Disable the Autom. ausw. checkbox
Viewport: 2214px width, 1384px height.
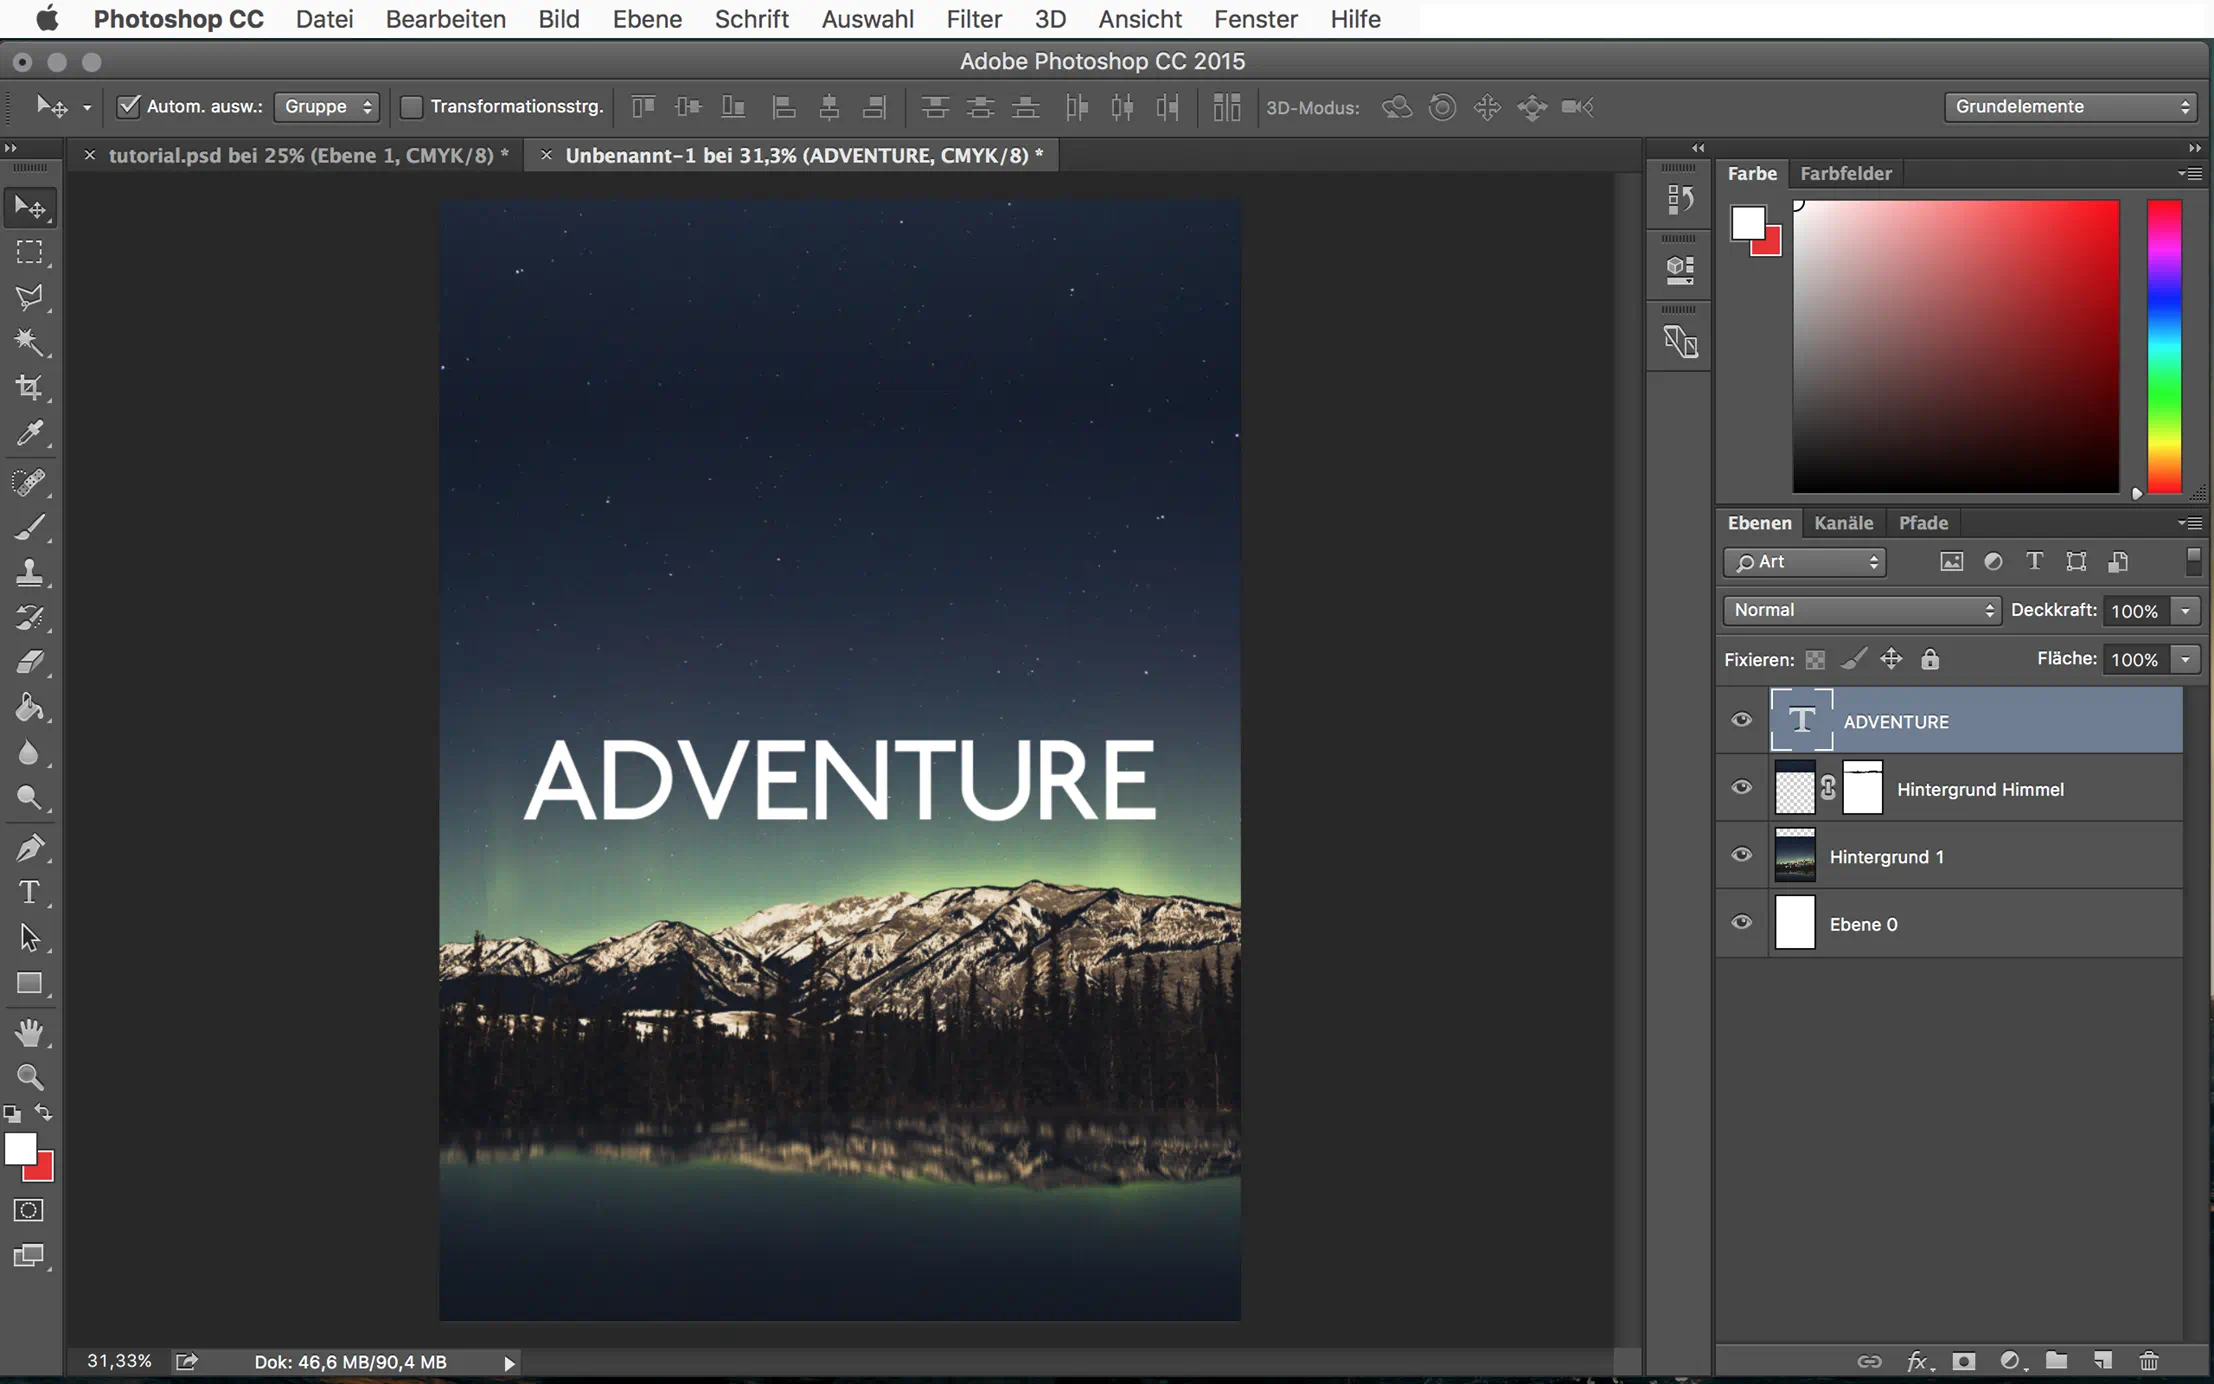128,106
